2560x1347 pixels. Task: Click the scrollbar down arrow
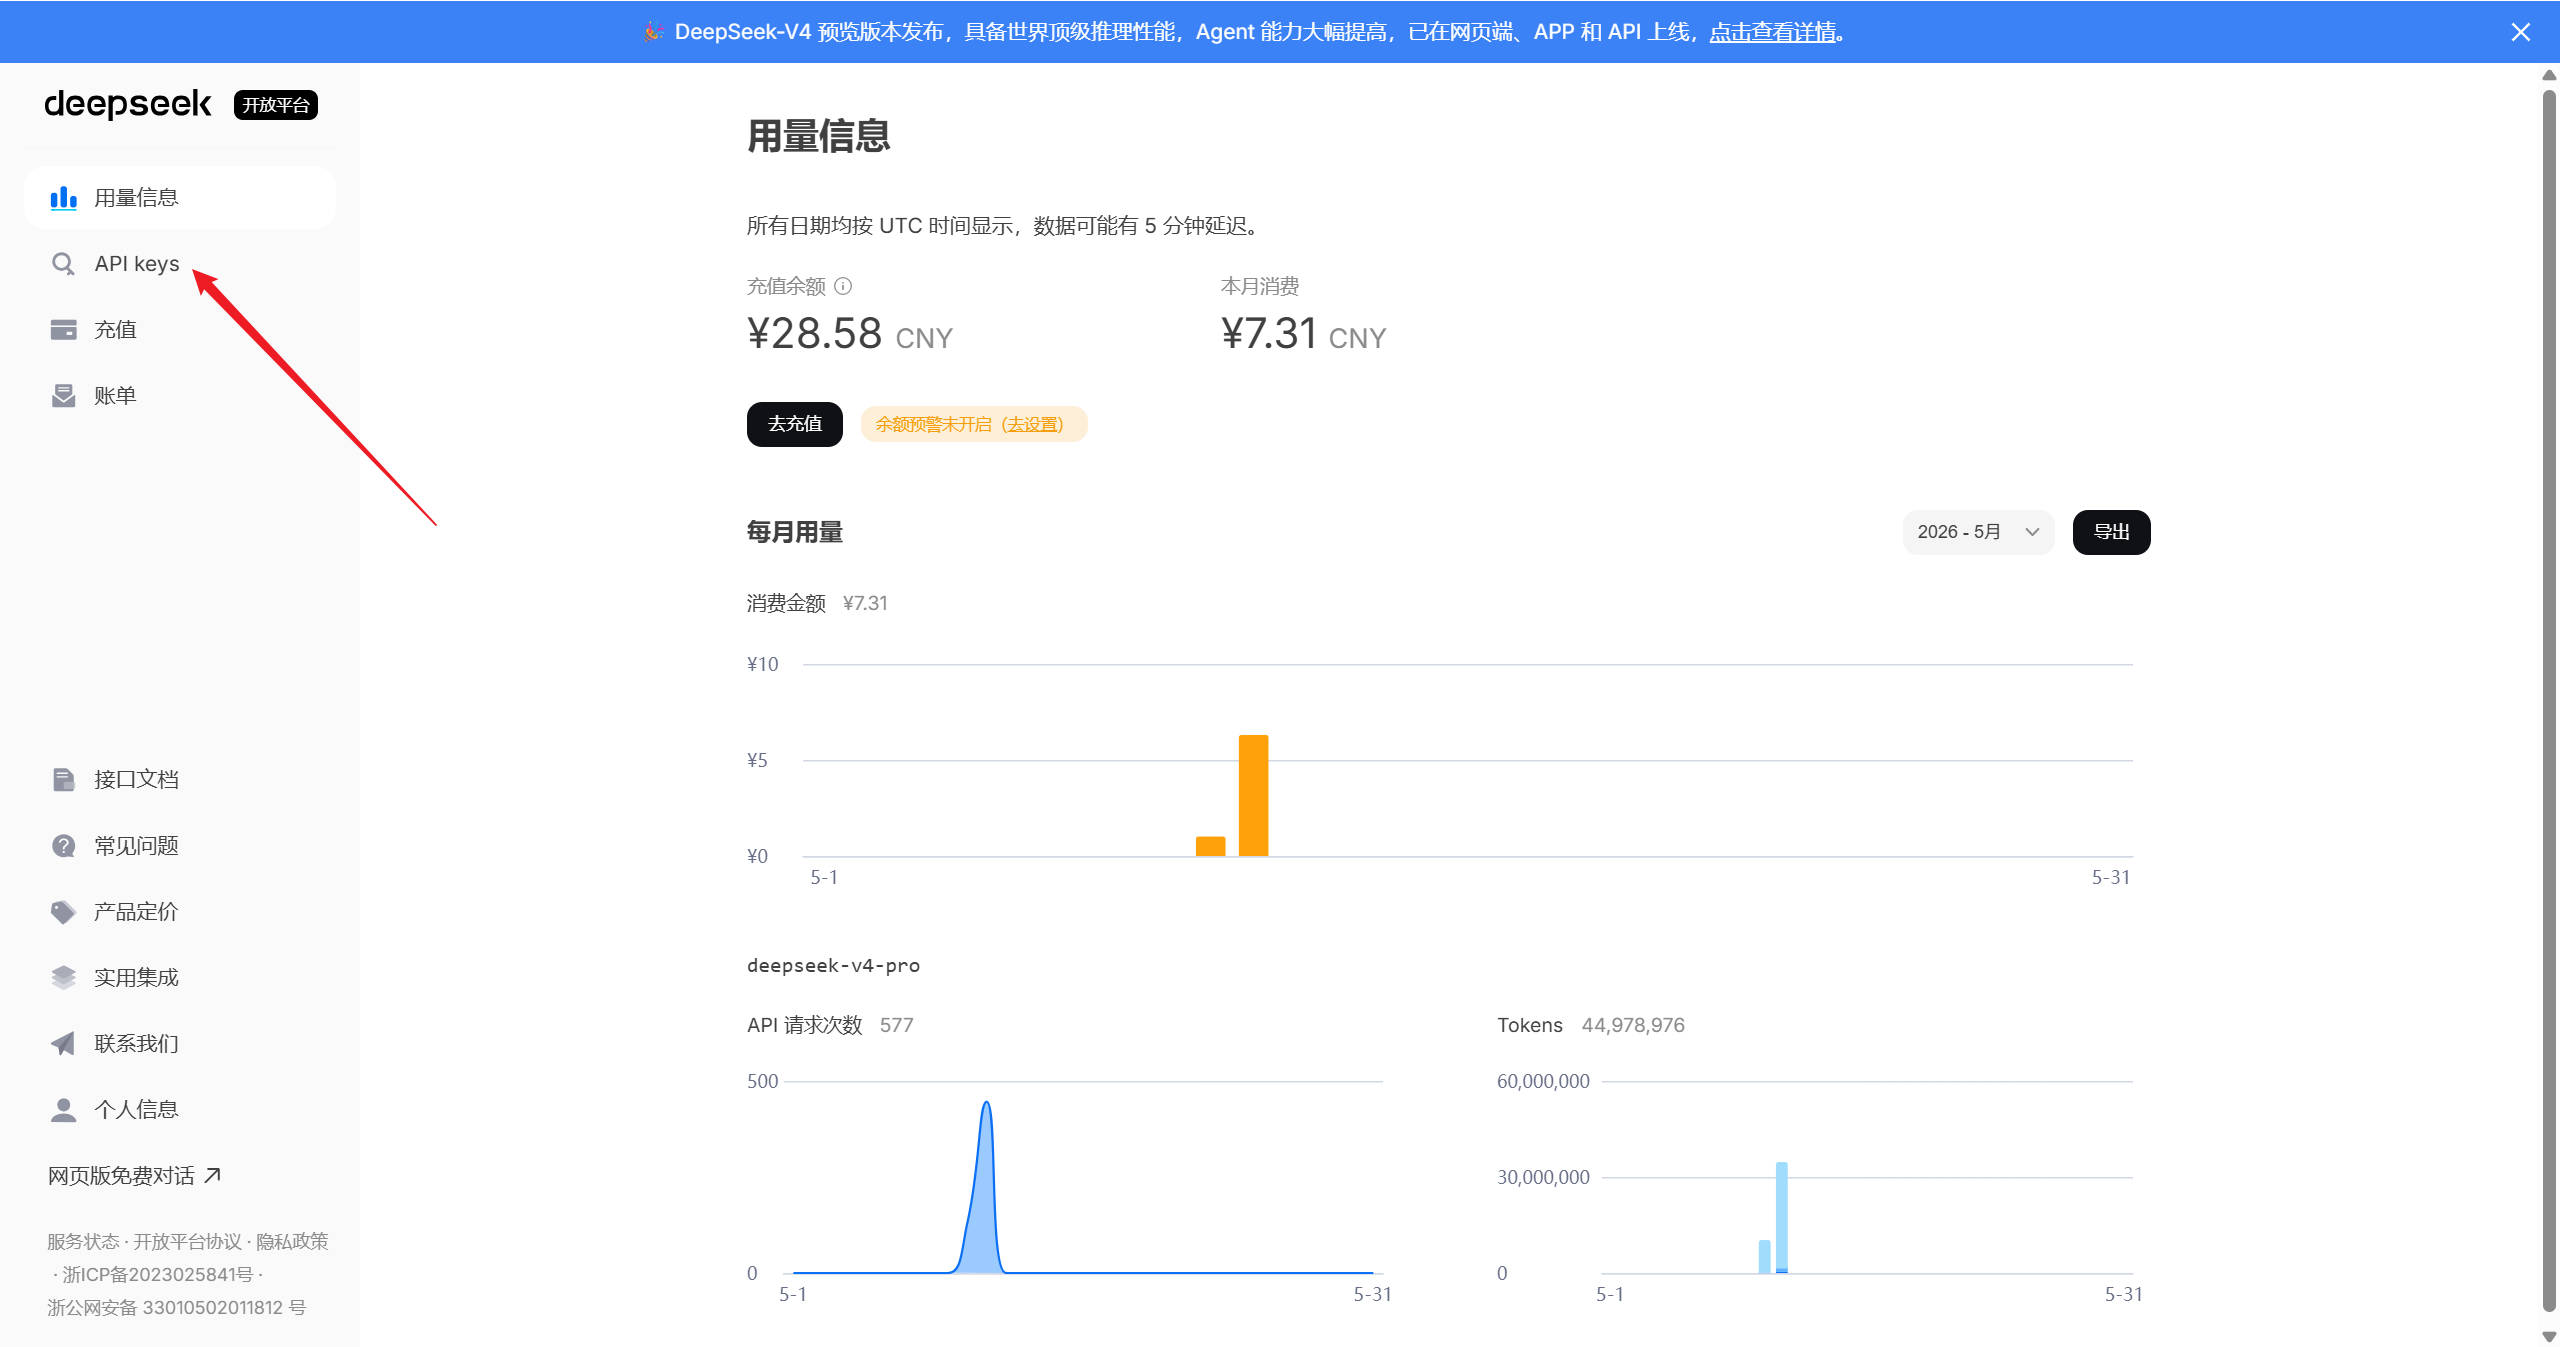click(x=2549, y=1336)
